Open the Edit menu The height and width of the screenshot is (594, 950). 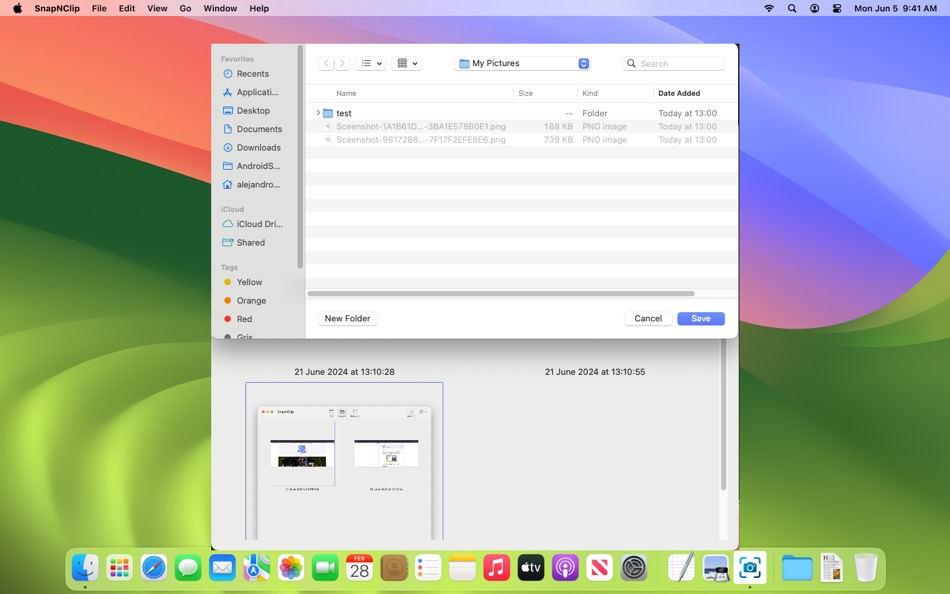[x=127, y=8]
